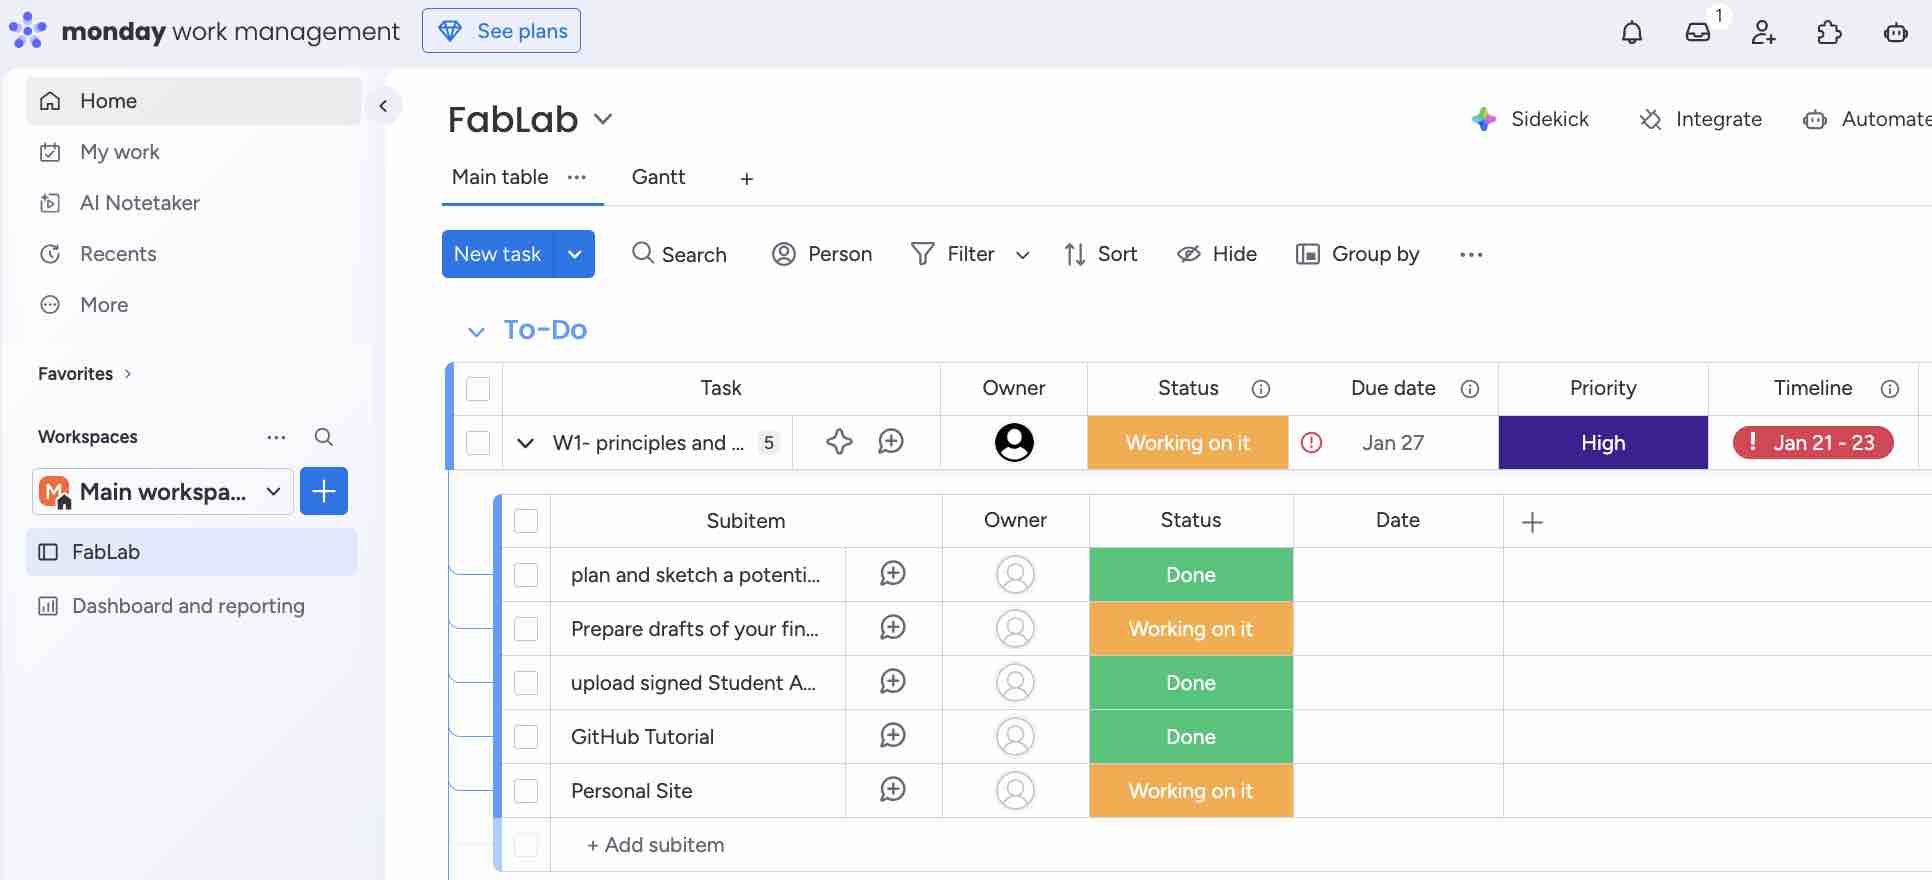Add a new subitem column
This screenshot has width=1932, height=880.
pyautogui.click(x=1532, y=522)
